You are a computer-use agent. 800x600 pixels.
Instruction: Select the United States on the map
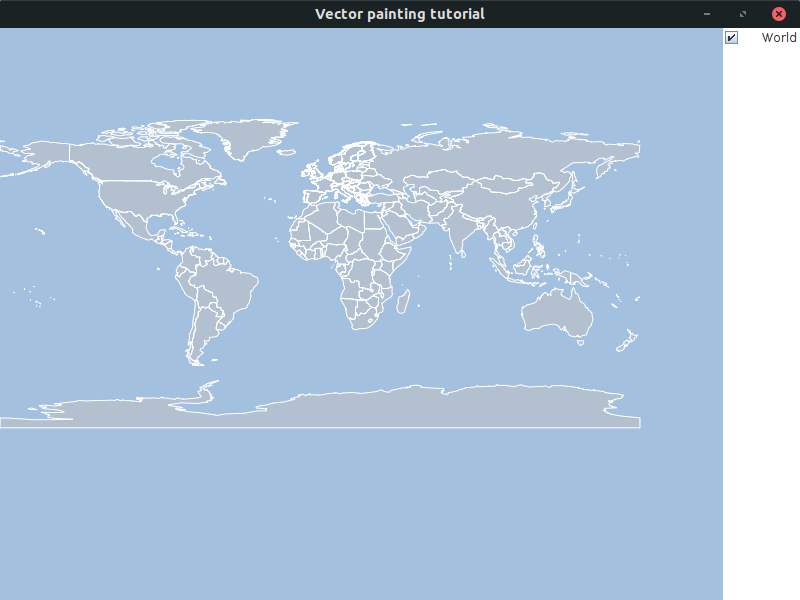(150, 200)
